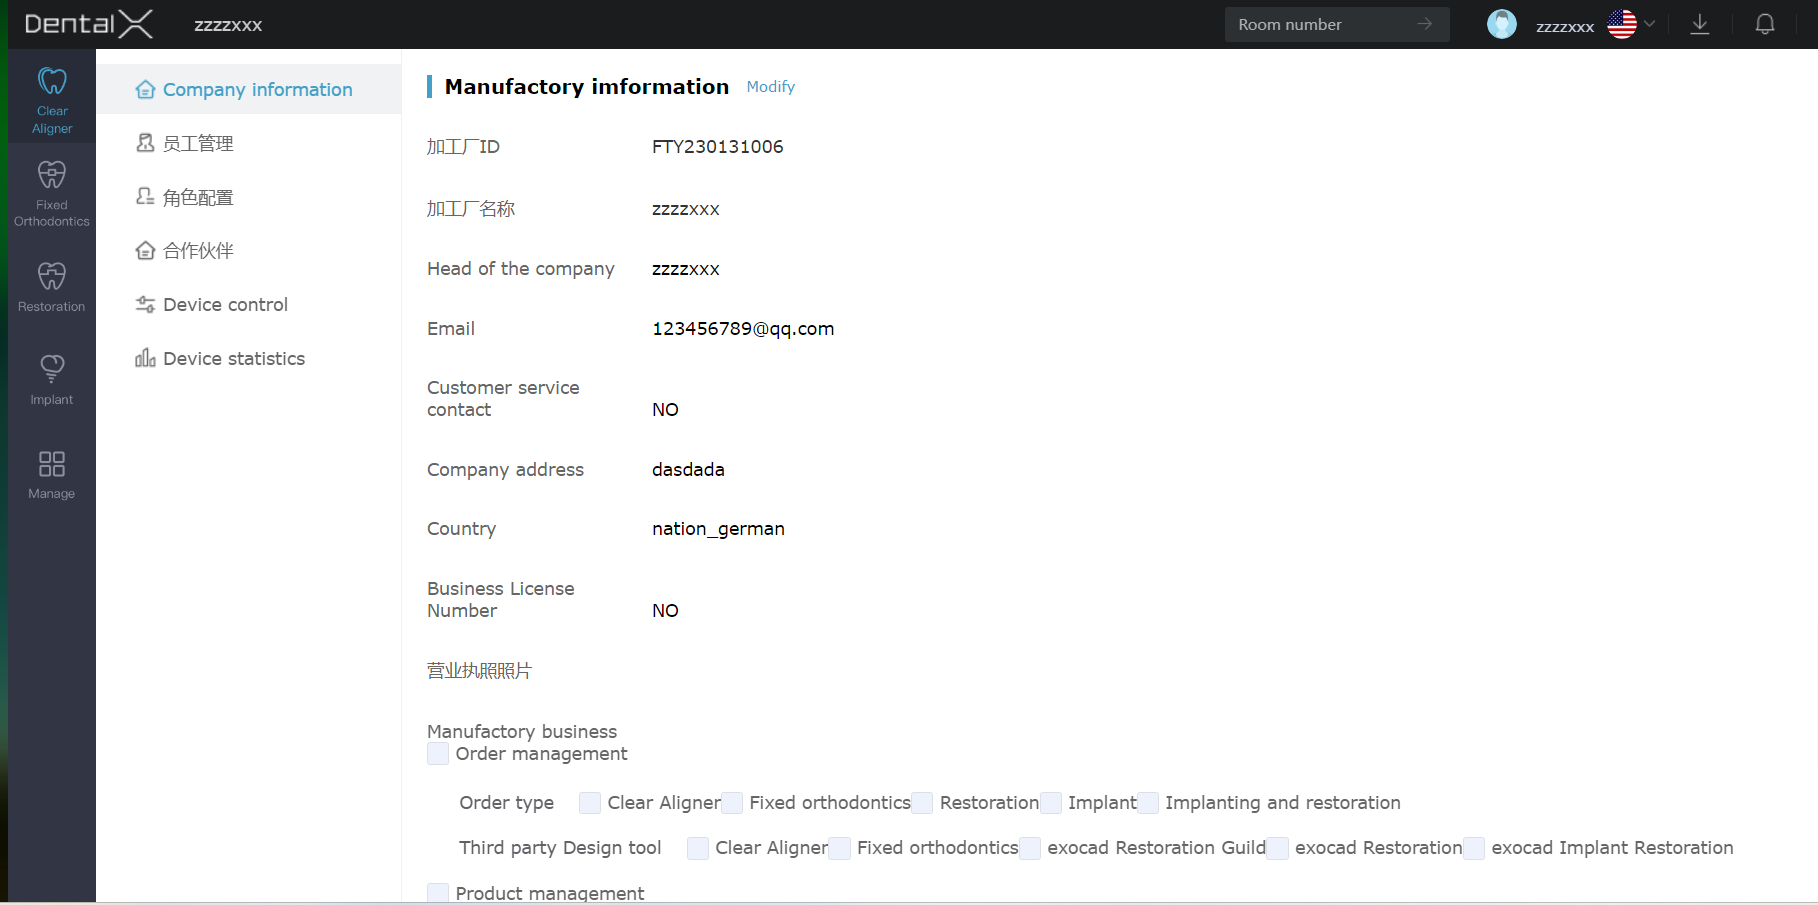Click the address value dasdada

[x=688, y=470]
